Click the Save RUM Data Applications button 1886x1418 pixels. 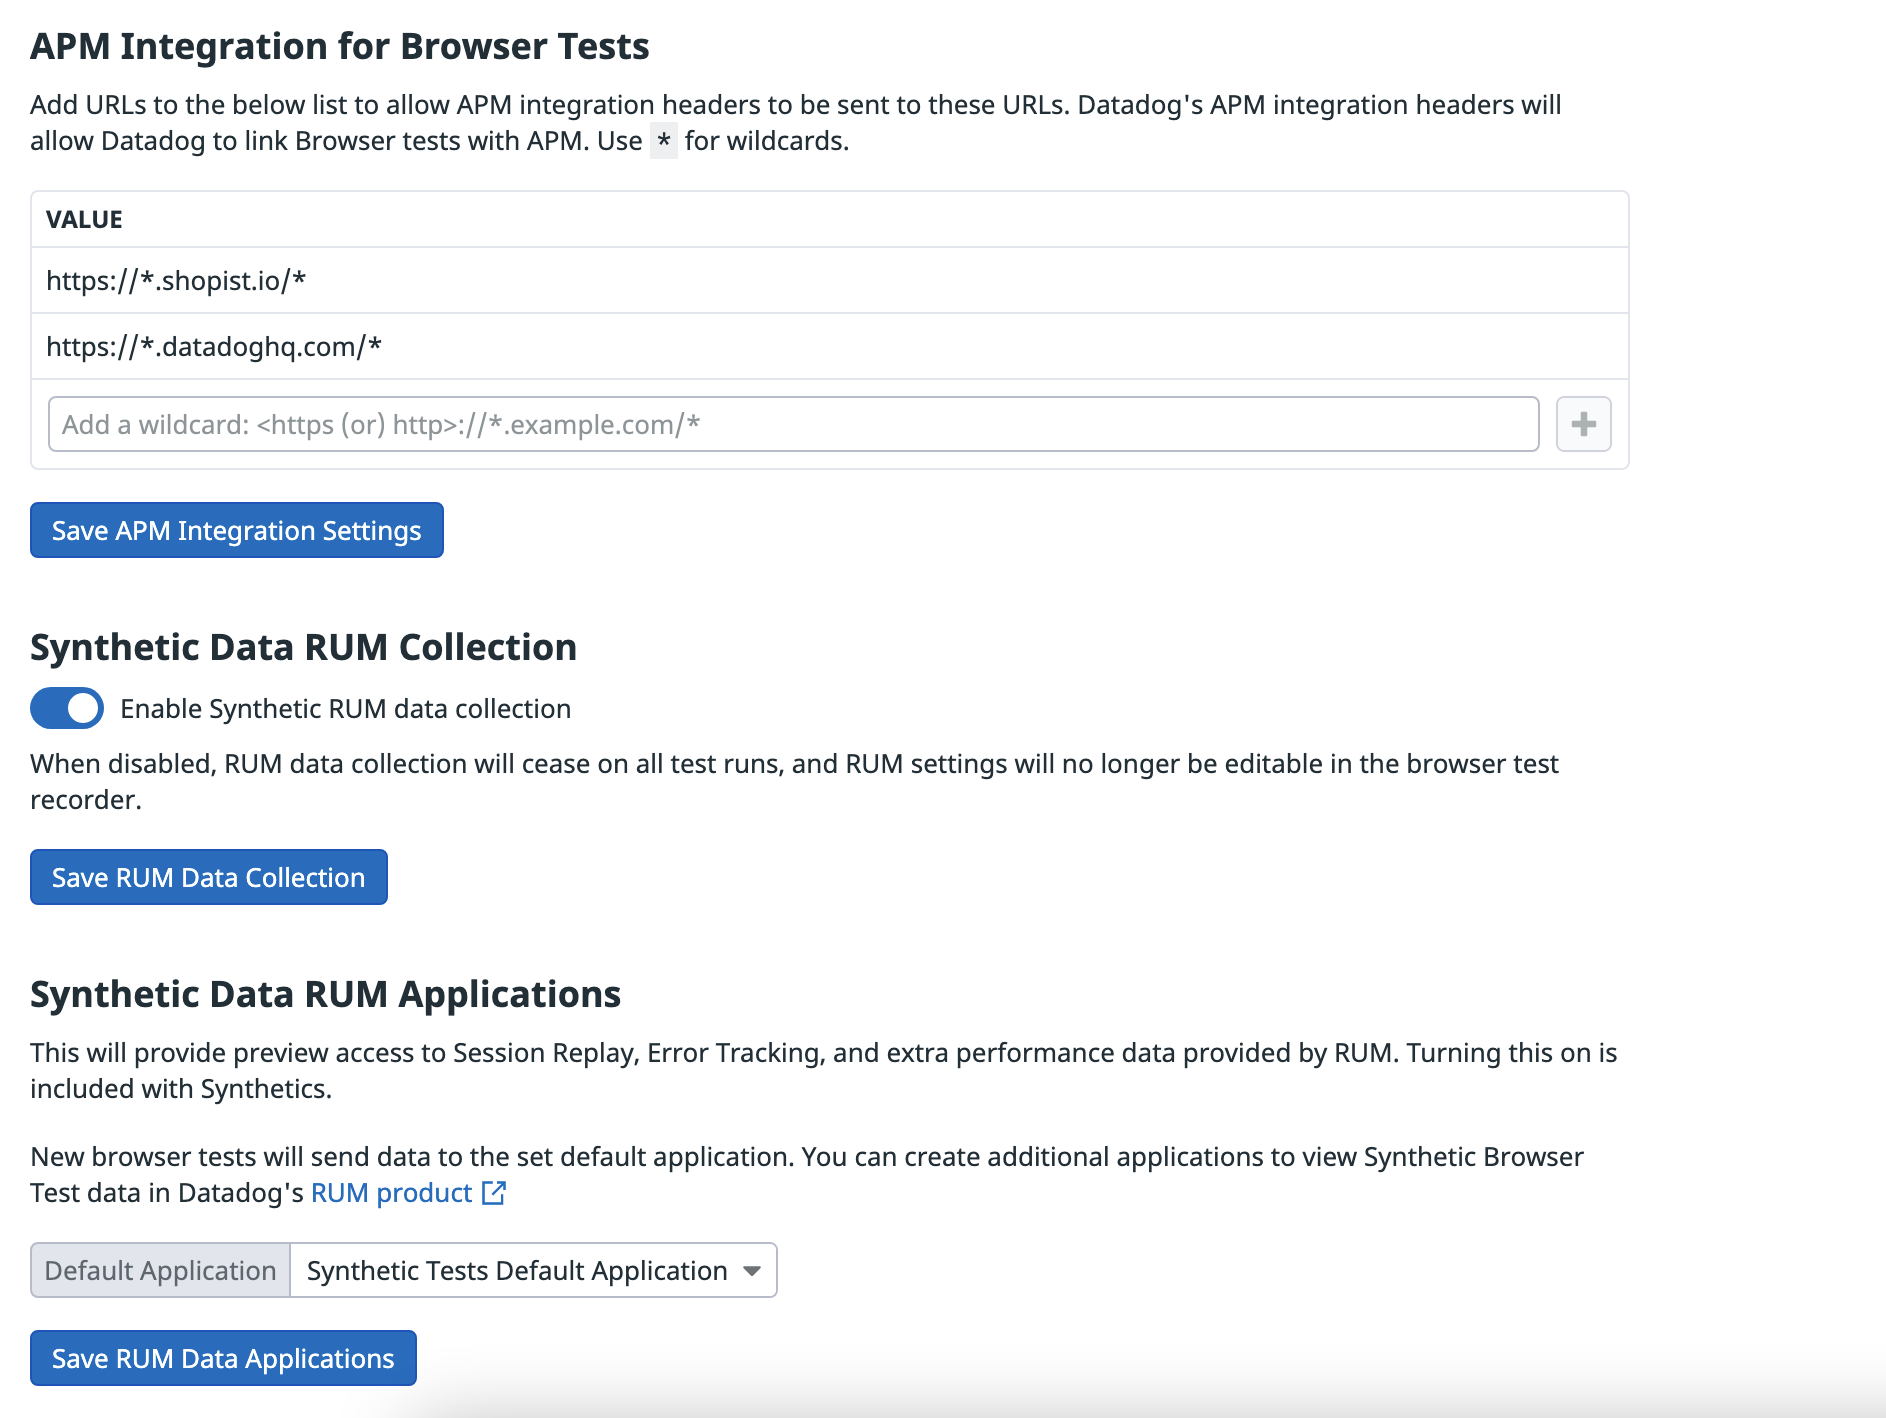pyautogui.click(x=223, y=1358)
